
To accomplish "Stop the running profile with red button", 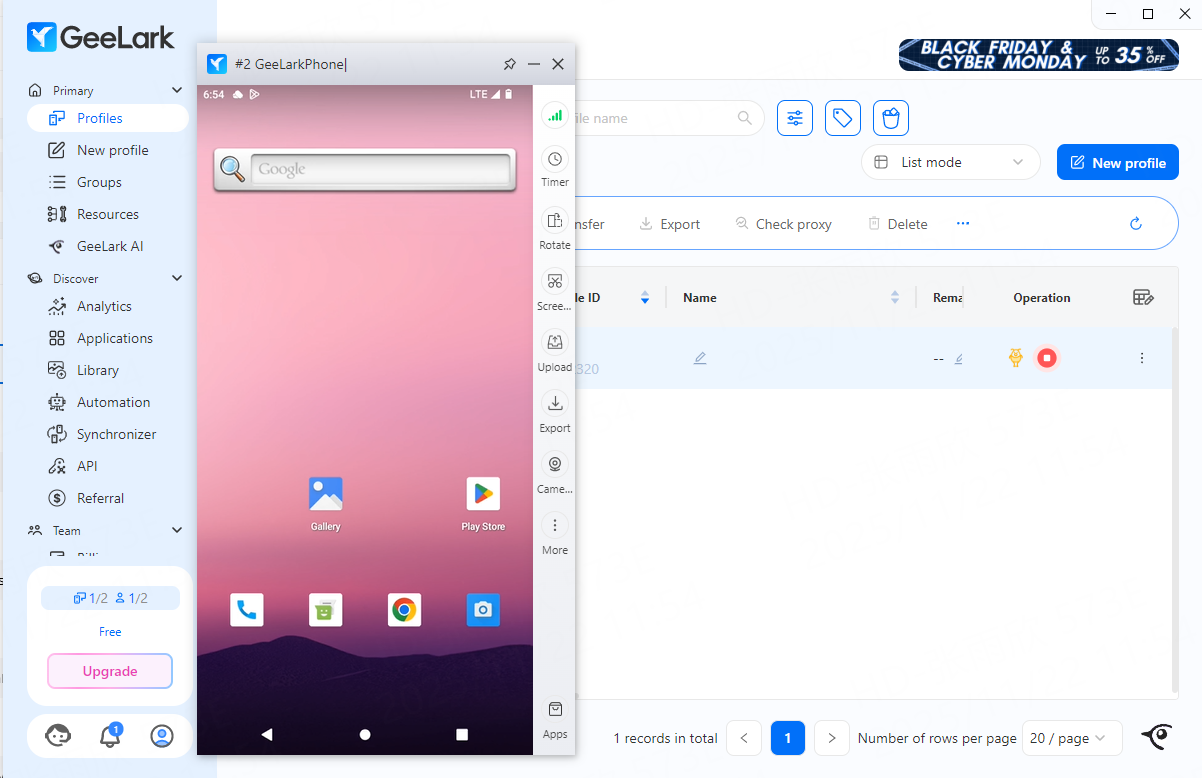I will point(1046,358).
